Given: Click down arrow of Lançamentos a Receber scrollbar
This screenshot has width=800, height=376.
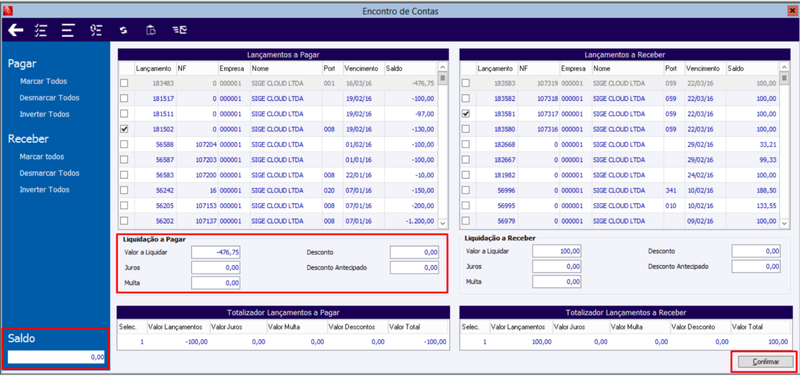Looking at the screenshot, I should coord(785,223).
